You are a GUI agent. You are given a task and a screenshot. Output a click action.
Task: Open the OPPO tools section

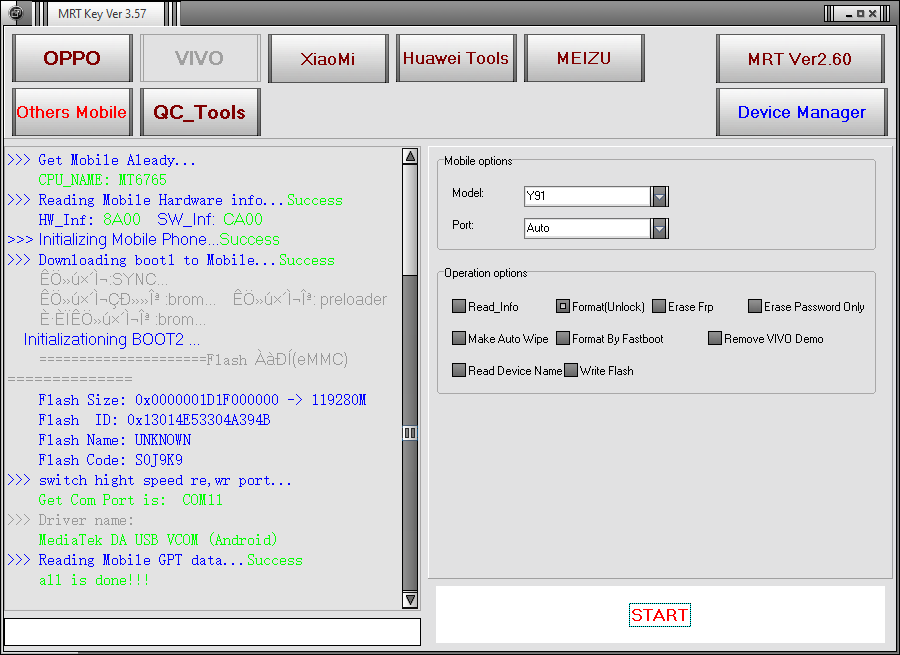[72, 58]
